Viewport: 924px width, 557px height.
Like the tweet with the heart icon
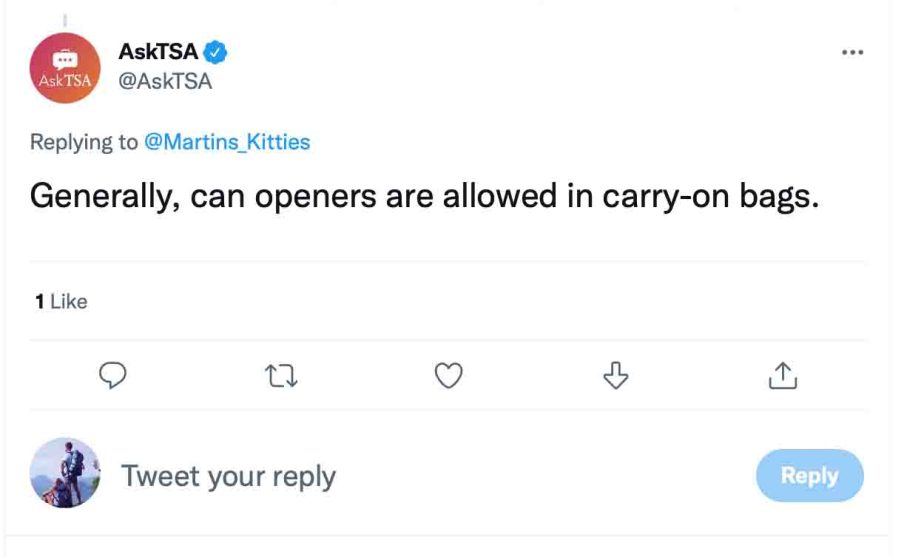pos(449,375)
